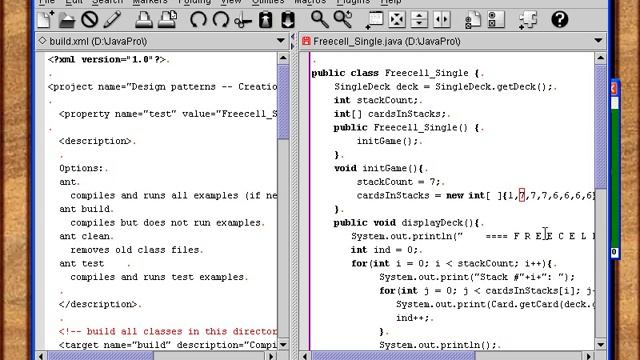This screenshot has height=360, width=640.
Task: Save the buffer using the pencil icon
Action: tap(112, 20)
